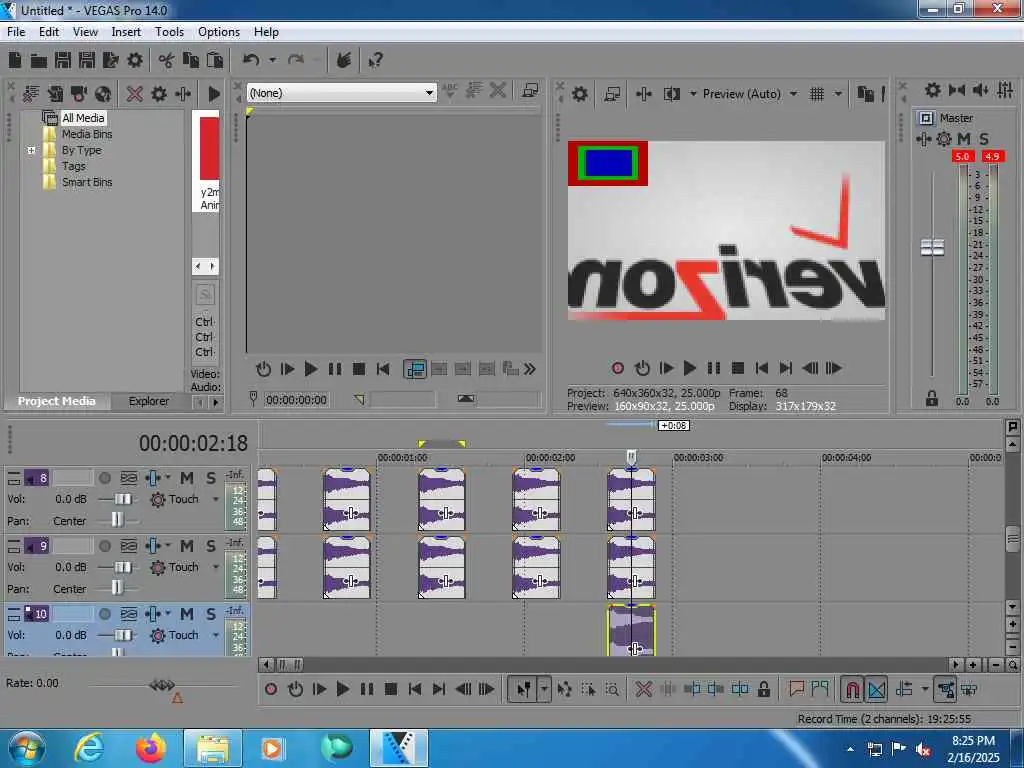Open track 9 Touch automation dropdown
This screenshot has height=768, width=1024.
[x=216, y=568]
